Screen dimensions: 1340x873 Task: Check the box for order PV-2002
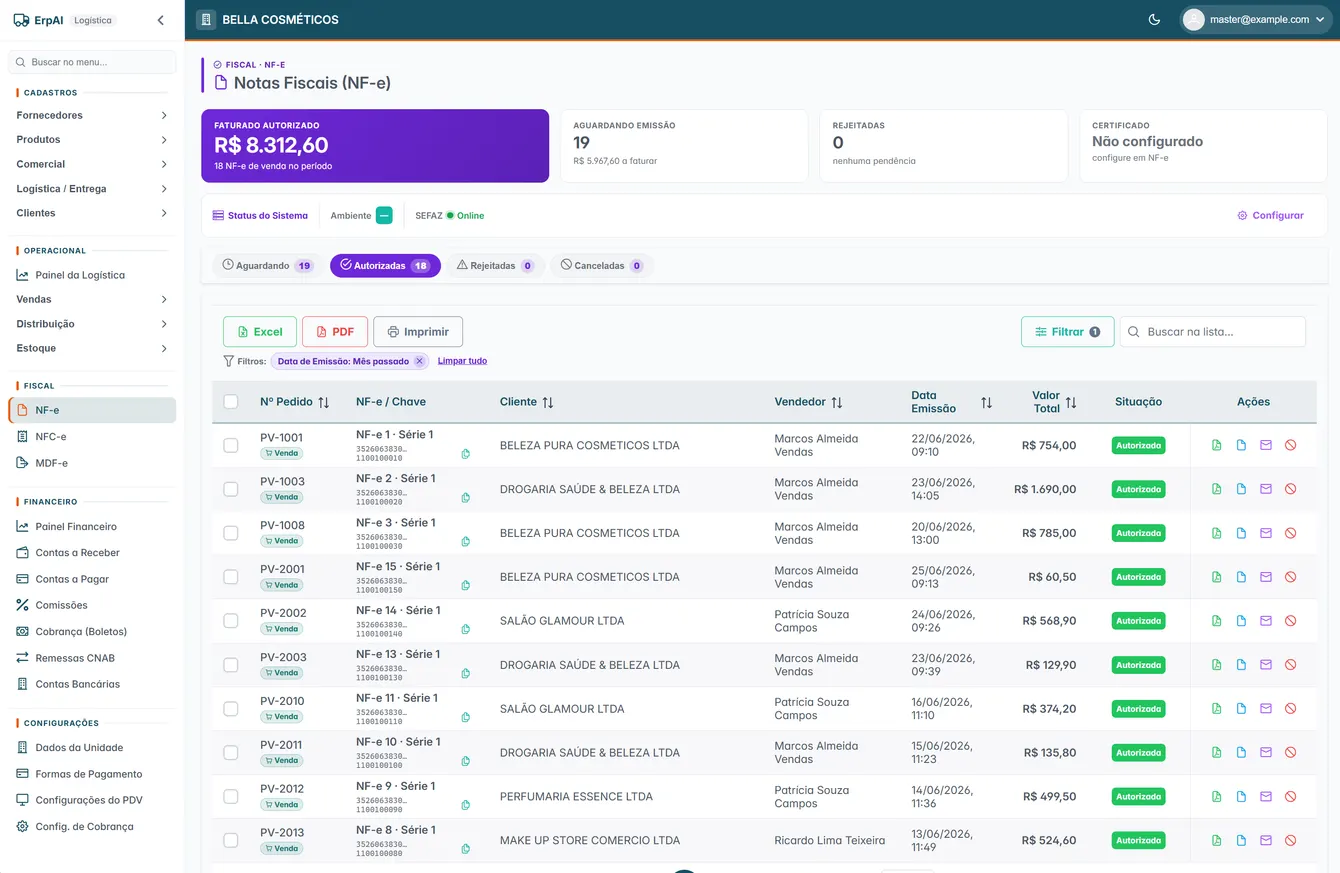pos(231,621)
